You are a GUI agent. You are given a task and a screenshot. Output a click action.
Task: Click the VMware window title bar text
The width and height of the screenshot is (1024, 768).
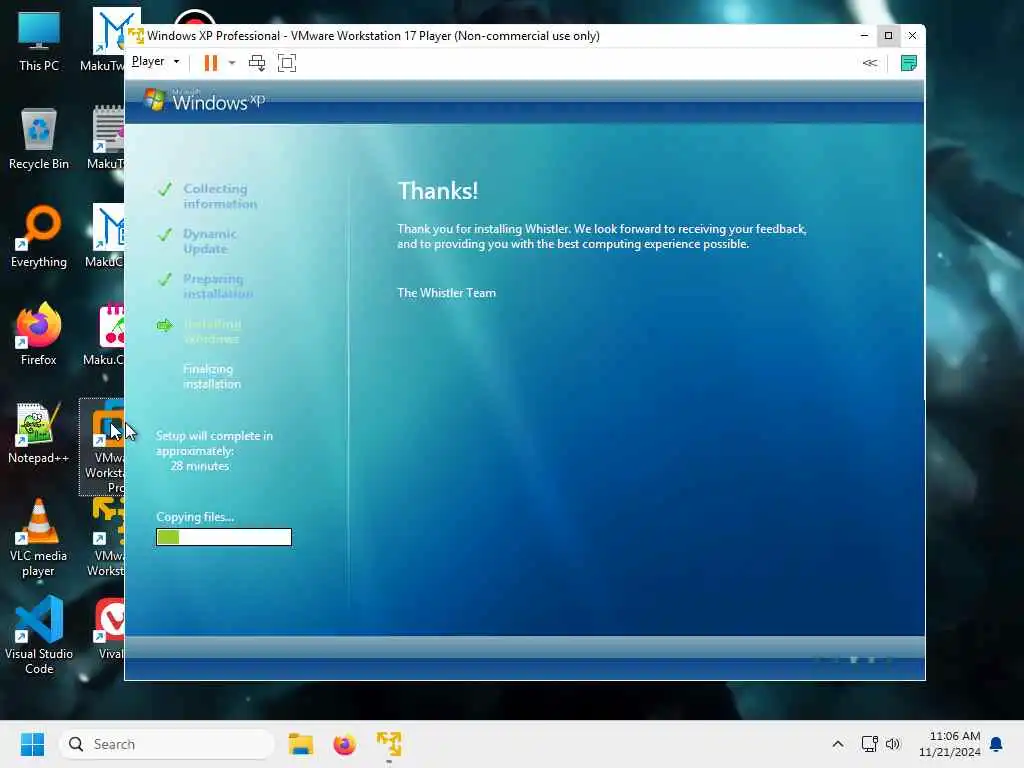(373, 36)
